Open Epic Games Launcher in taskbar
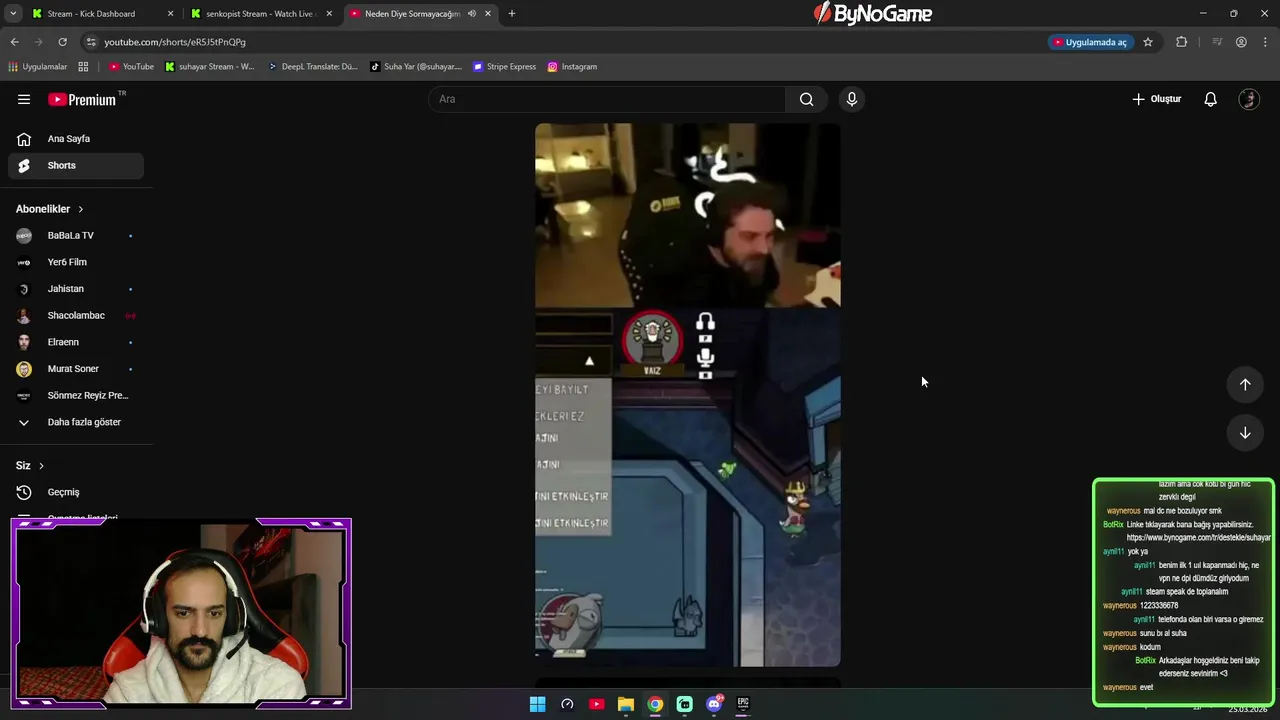This screenshot has width=1280, height=720. 743,704
